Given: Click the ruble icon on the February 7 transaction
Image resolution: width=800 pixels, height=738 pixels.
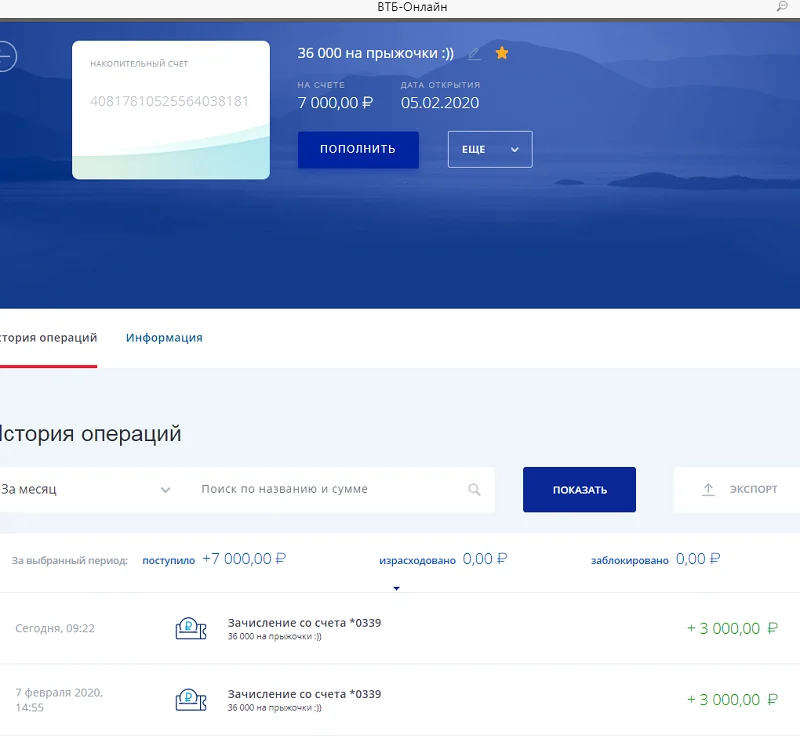Looking at the screenshot, I should coord(188,699).
